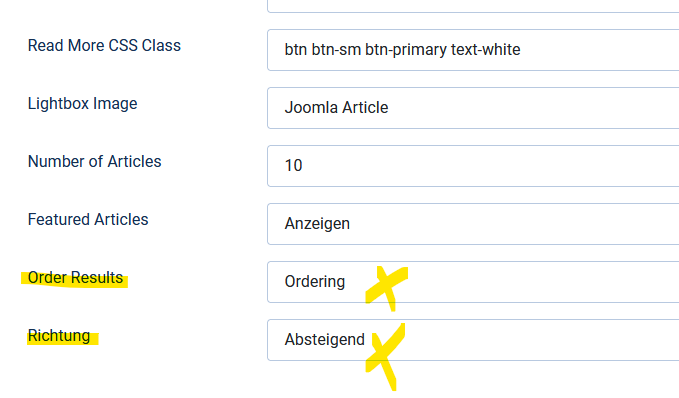Click the partially visible field at top

473,6
